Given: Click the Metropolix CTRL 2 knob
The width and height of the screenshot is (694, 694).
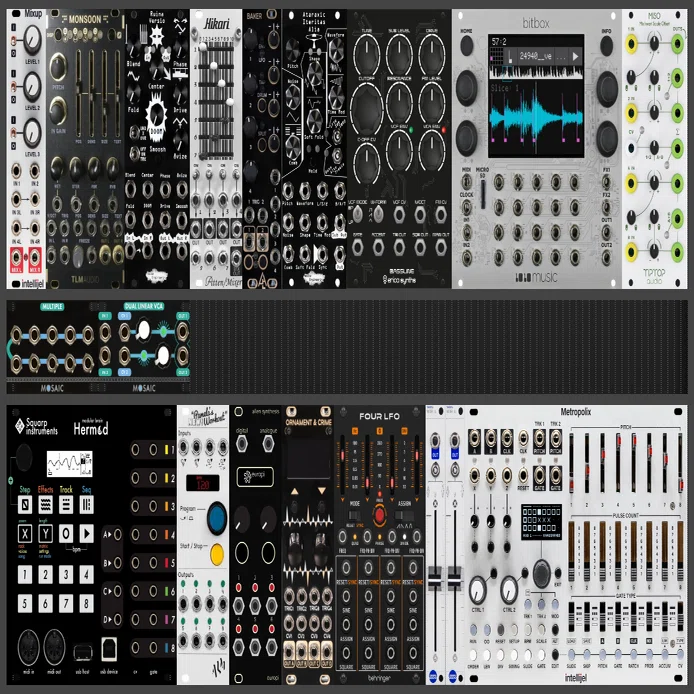Looking at the screenshot, I should pos(509,590).
